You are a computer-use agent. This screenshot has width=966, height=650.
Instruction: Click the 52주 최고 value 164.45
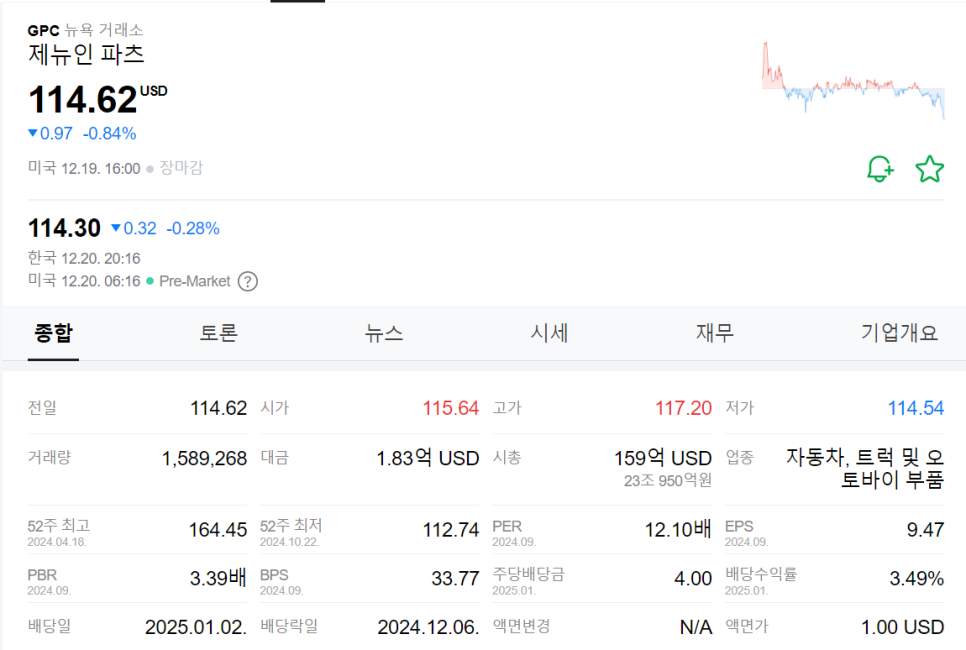218,529
